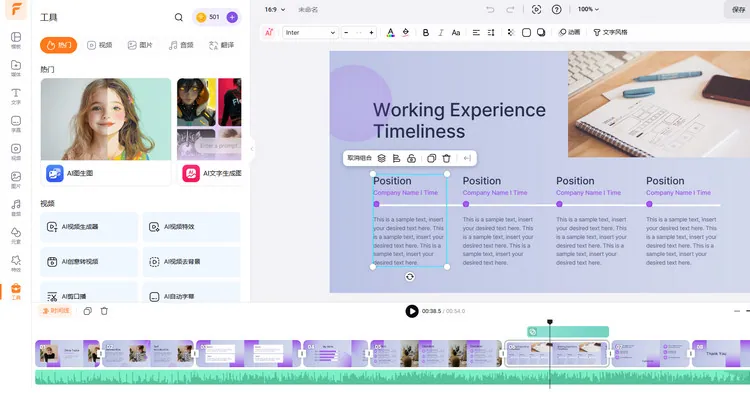Click the search magnifier in tools panel
Image resolution: width=750 pixels, height=394 pixels.
point(178,17)
